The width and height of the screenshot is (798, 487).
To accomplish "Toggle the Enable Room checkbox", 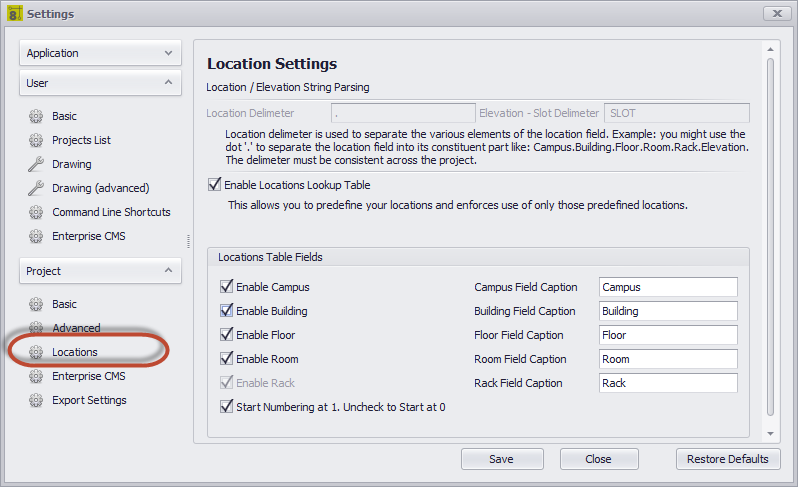I will pos(226,358).
